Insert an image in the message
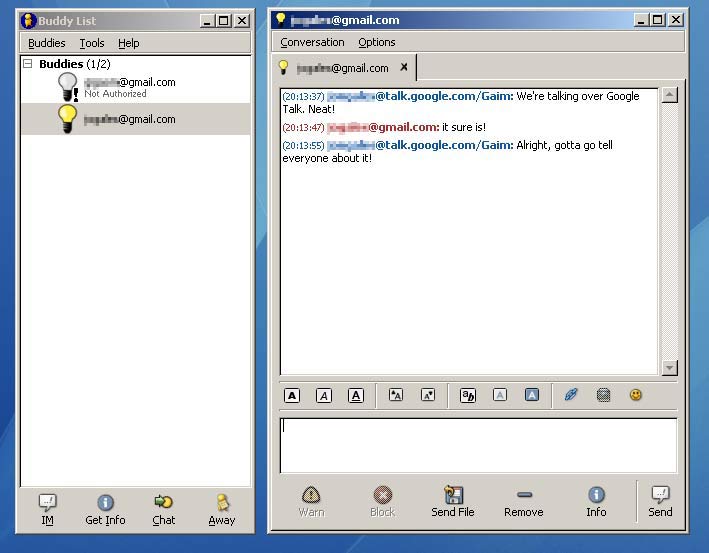 [604, 395]
